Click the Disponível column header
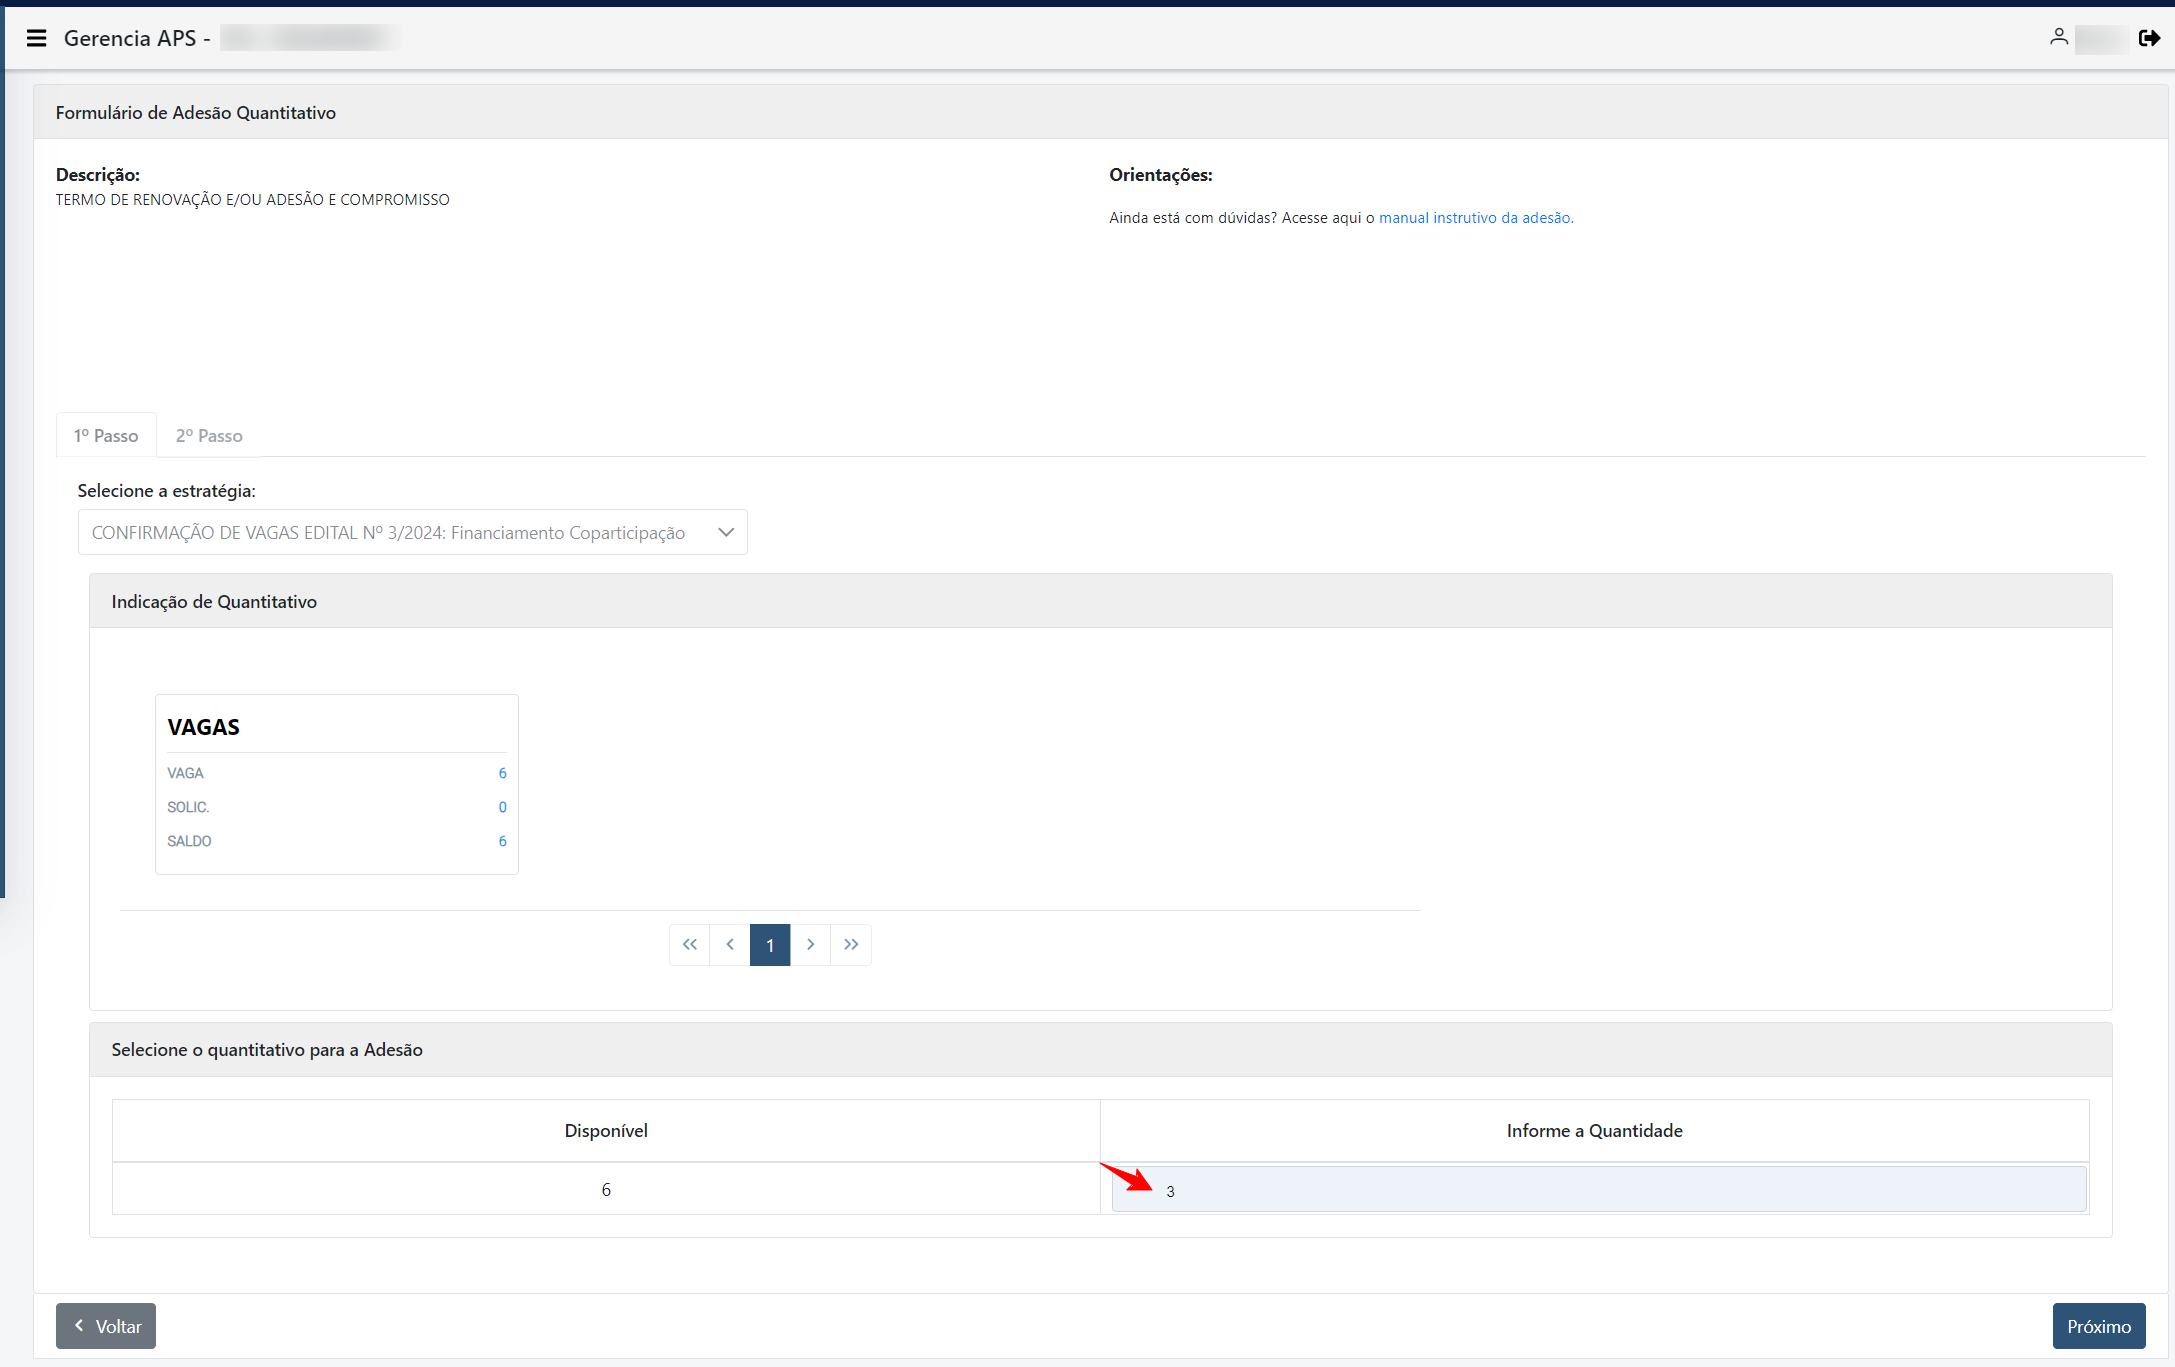Viewport: 2175px width, 1367px height. pos(606,1130)
